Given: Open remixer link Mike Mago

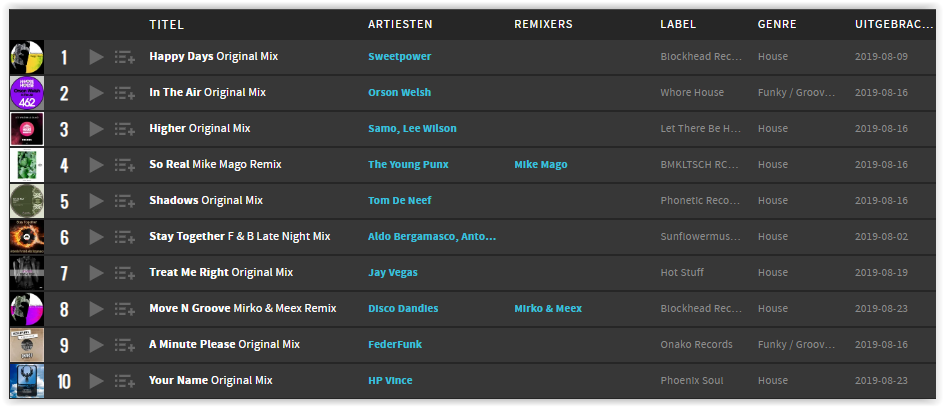Looking at the screenshot, I should tap(541, 164).
